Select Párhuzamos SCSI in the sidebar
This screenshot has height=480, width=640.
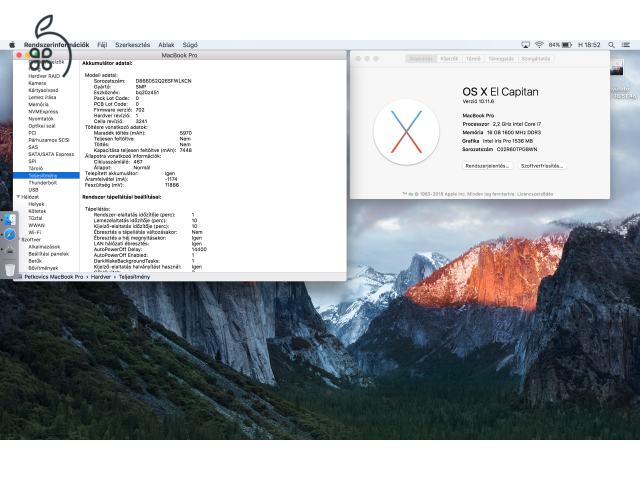click(x=49, y=140)
